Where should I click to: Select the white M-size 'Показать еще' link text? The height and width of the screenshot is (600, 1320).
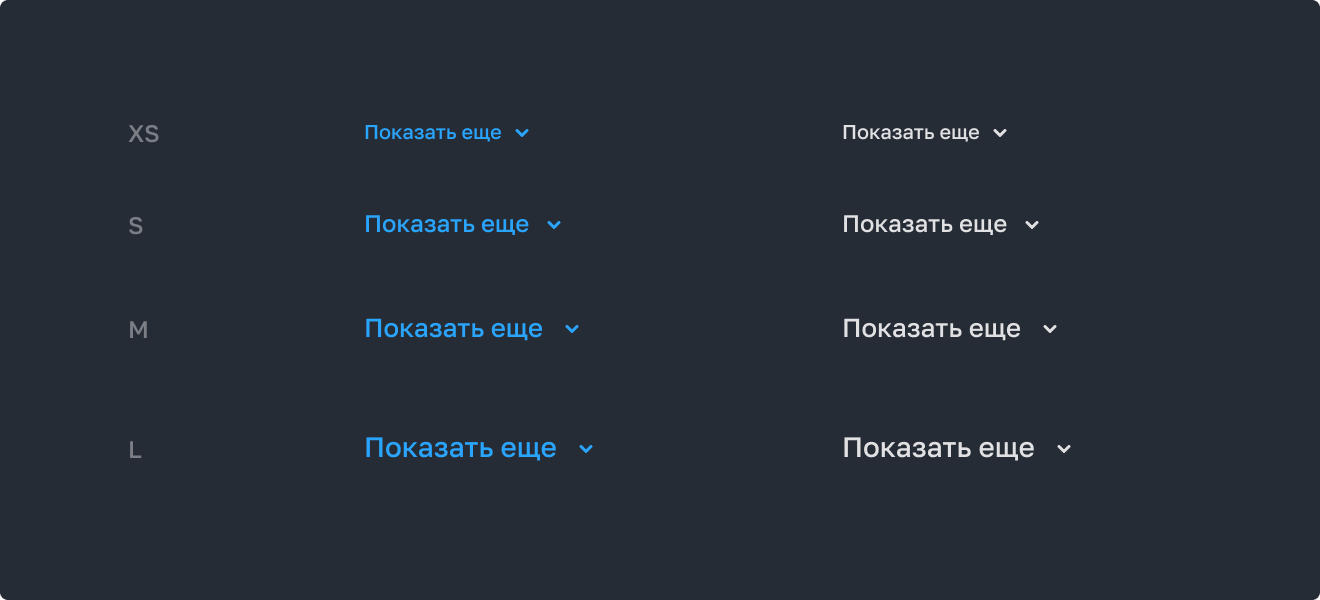point(931,329)
